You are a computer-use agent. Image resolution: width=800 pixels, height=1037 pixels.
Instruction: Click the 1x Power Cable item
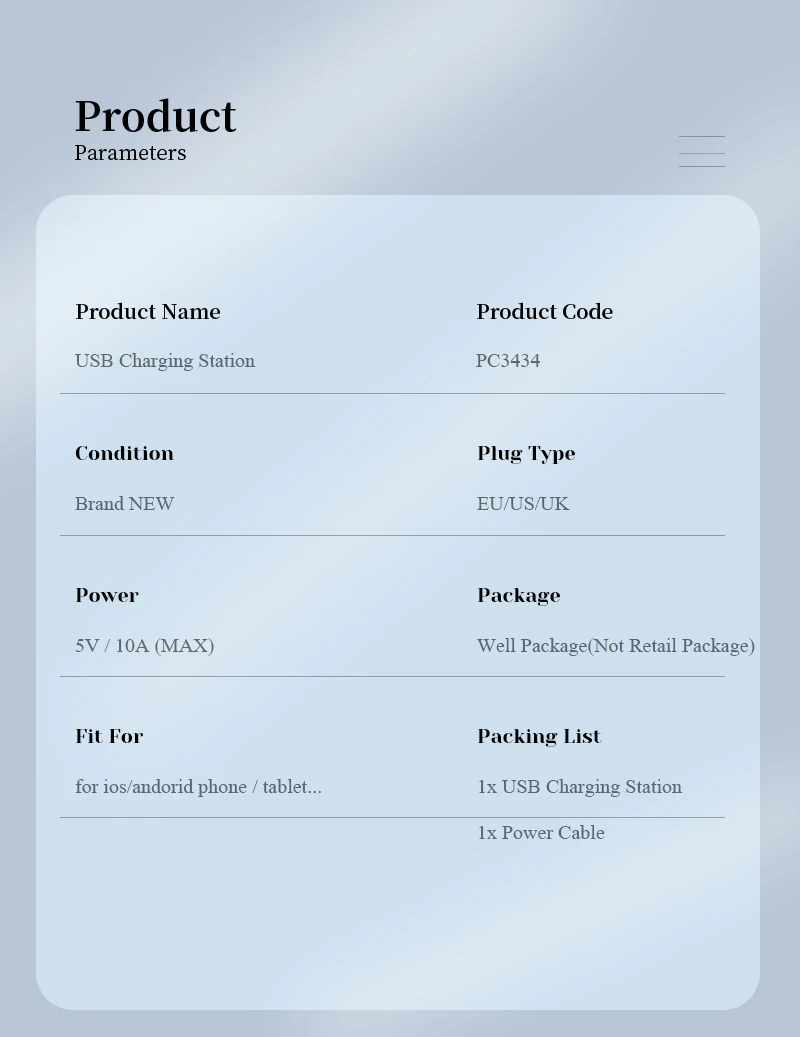point(540,832)
